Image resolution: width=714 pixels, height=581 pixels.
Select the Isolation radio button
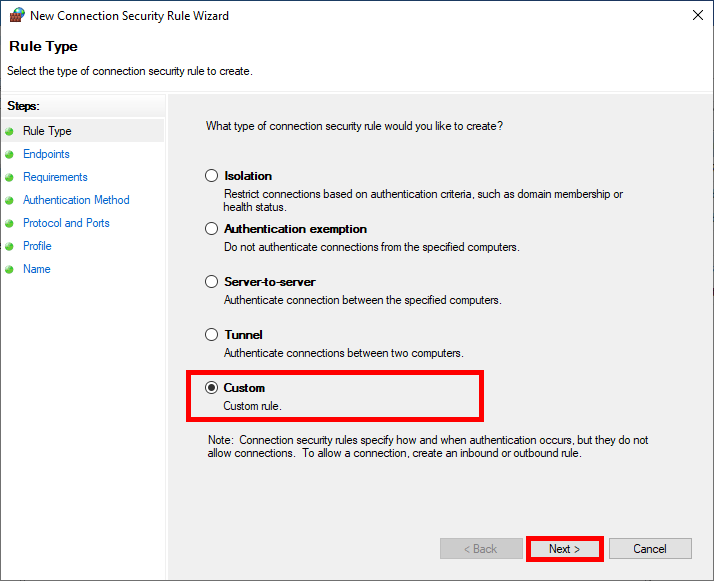(x=211, y=176)
